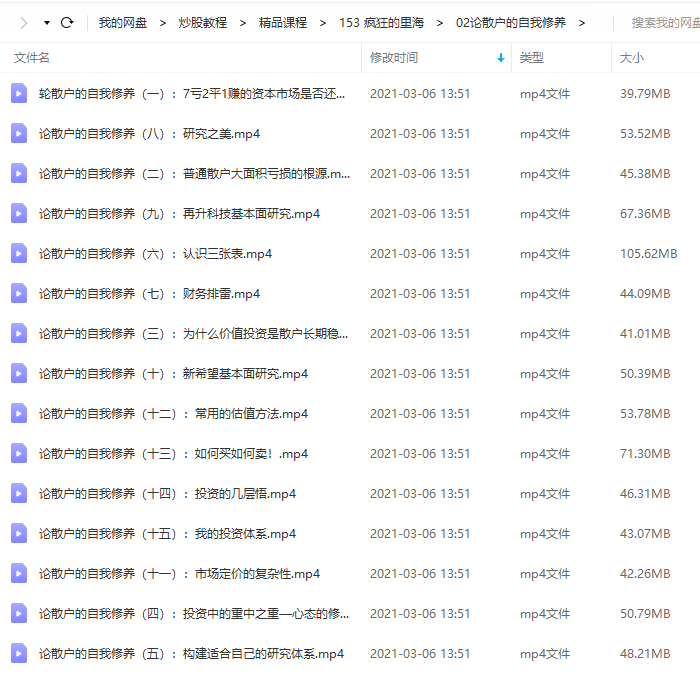Expand chevron after 我的网盘 breadcrumb

click(163, 23)
